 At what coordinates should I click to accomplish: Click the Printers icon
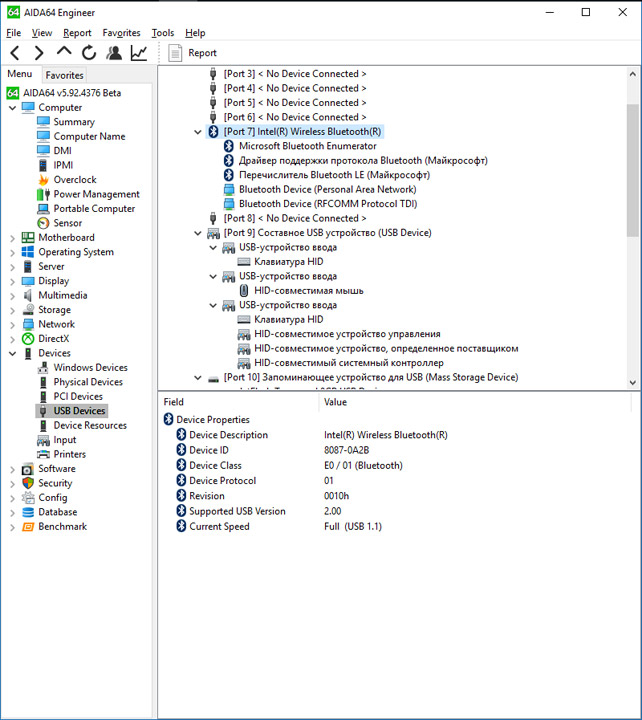point(43,454)
